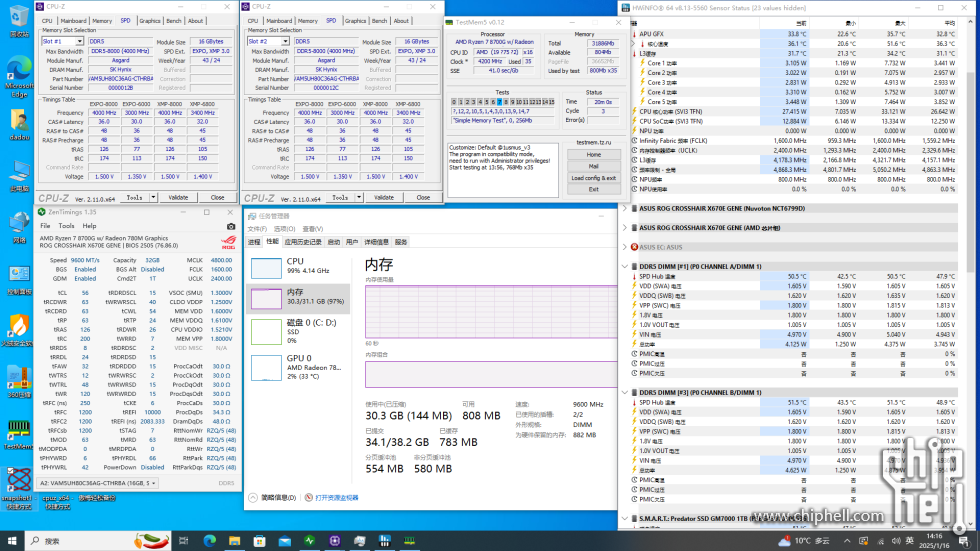980x551 pixels.
Task: Select GPU 0 performance item
Action: pos(299,367)
